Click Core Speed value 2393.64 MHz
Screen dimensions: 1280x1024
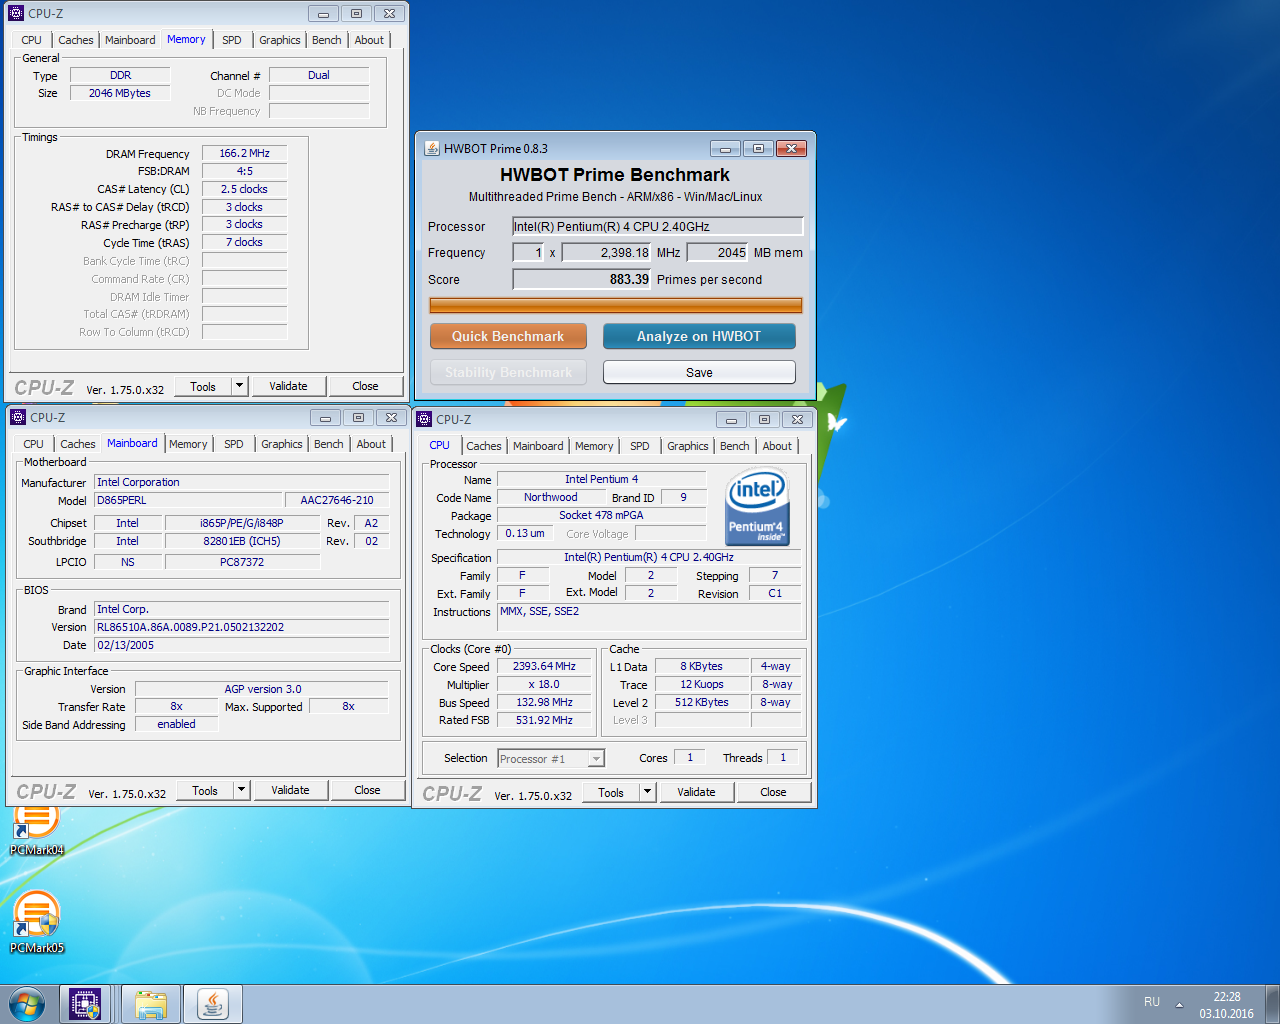544,666
